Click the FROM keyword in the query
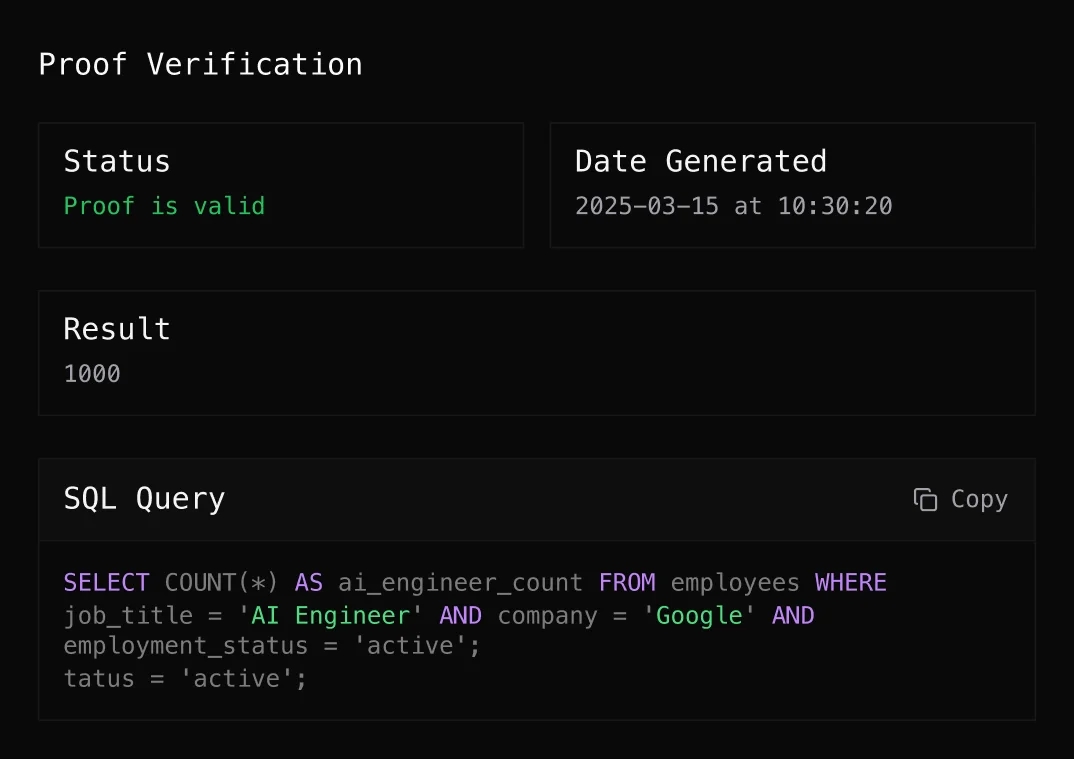1074x759 pixels. point(627,583)
